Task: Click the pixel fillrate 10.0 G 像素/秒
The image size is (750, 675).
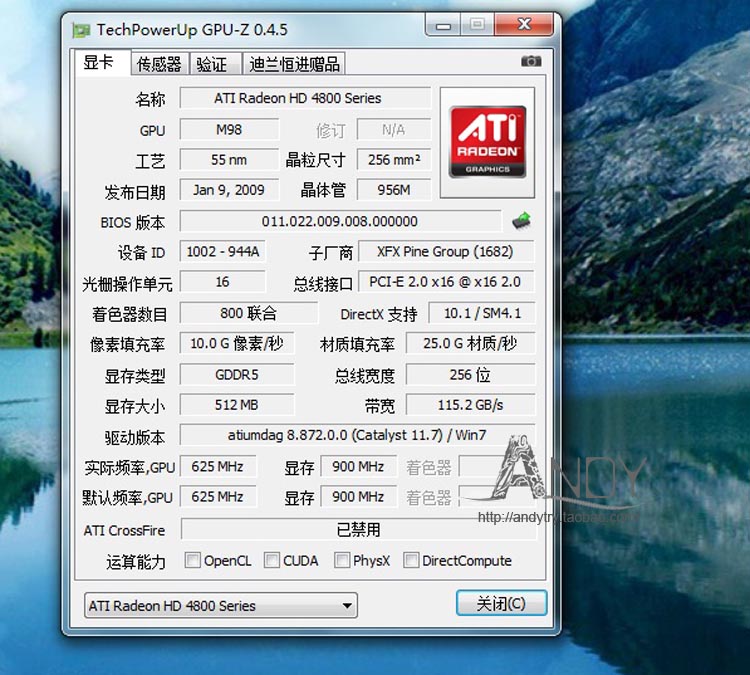Action: pos(237,343)
